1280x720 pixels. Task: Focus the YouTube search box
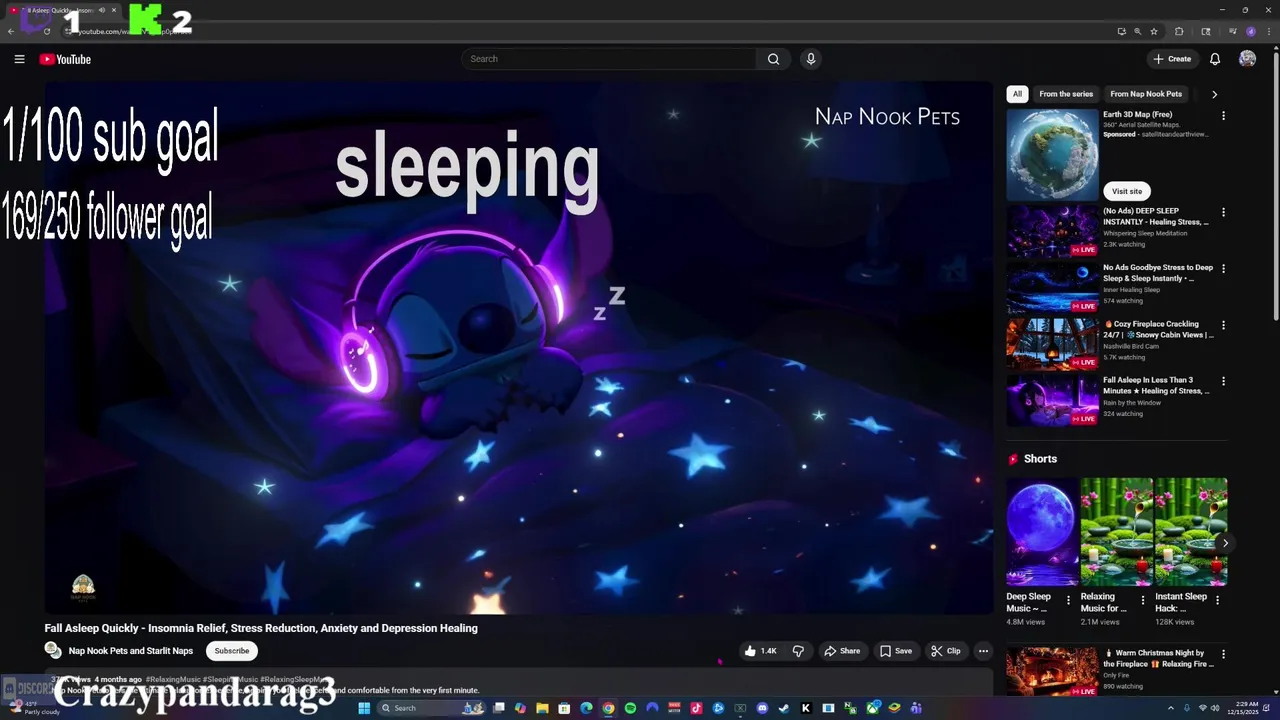point(610,59)
